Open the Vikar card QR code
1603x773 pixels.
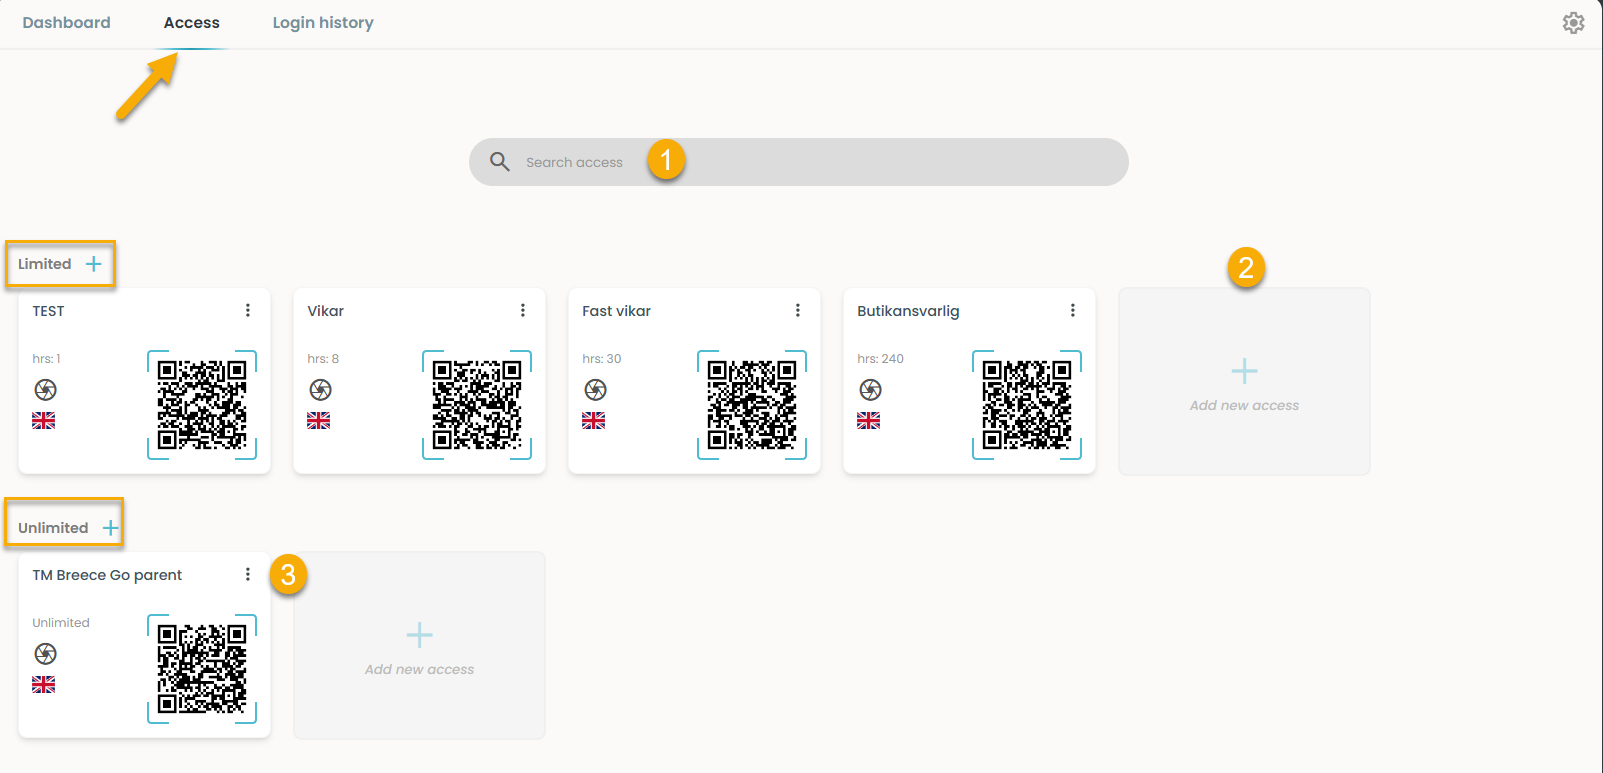(x=477, y=405)
